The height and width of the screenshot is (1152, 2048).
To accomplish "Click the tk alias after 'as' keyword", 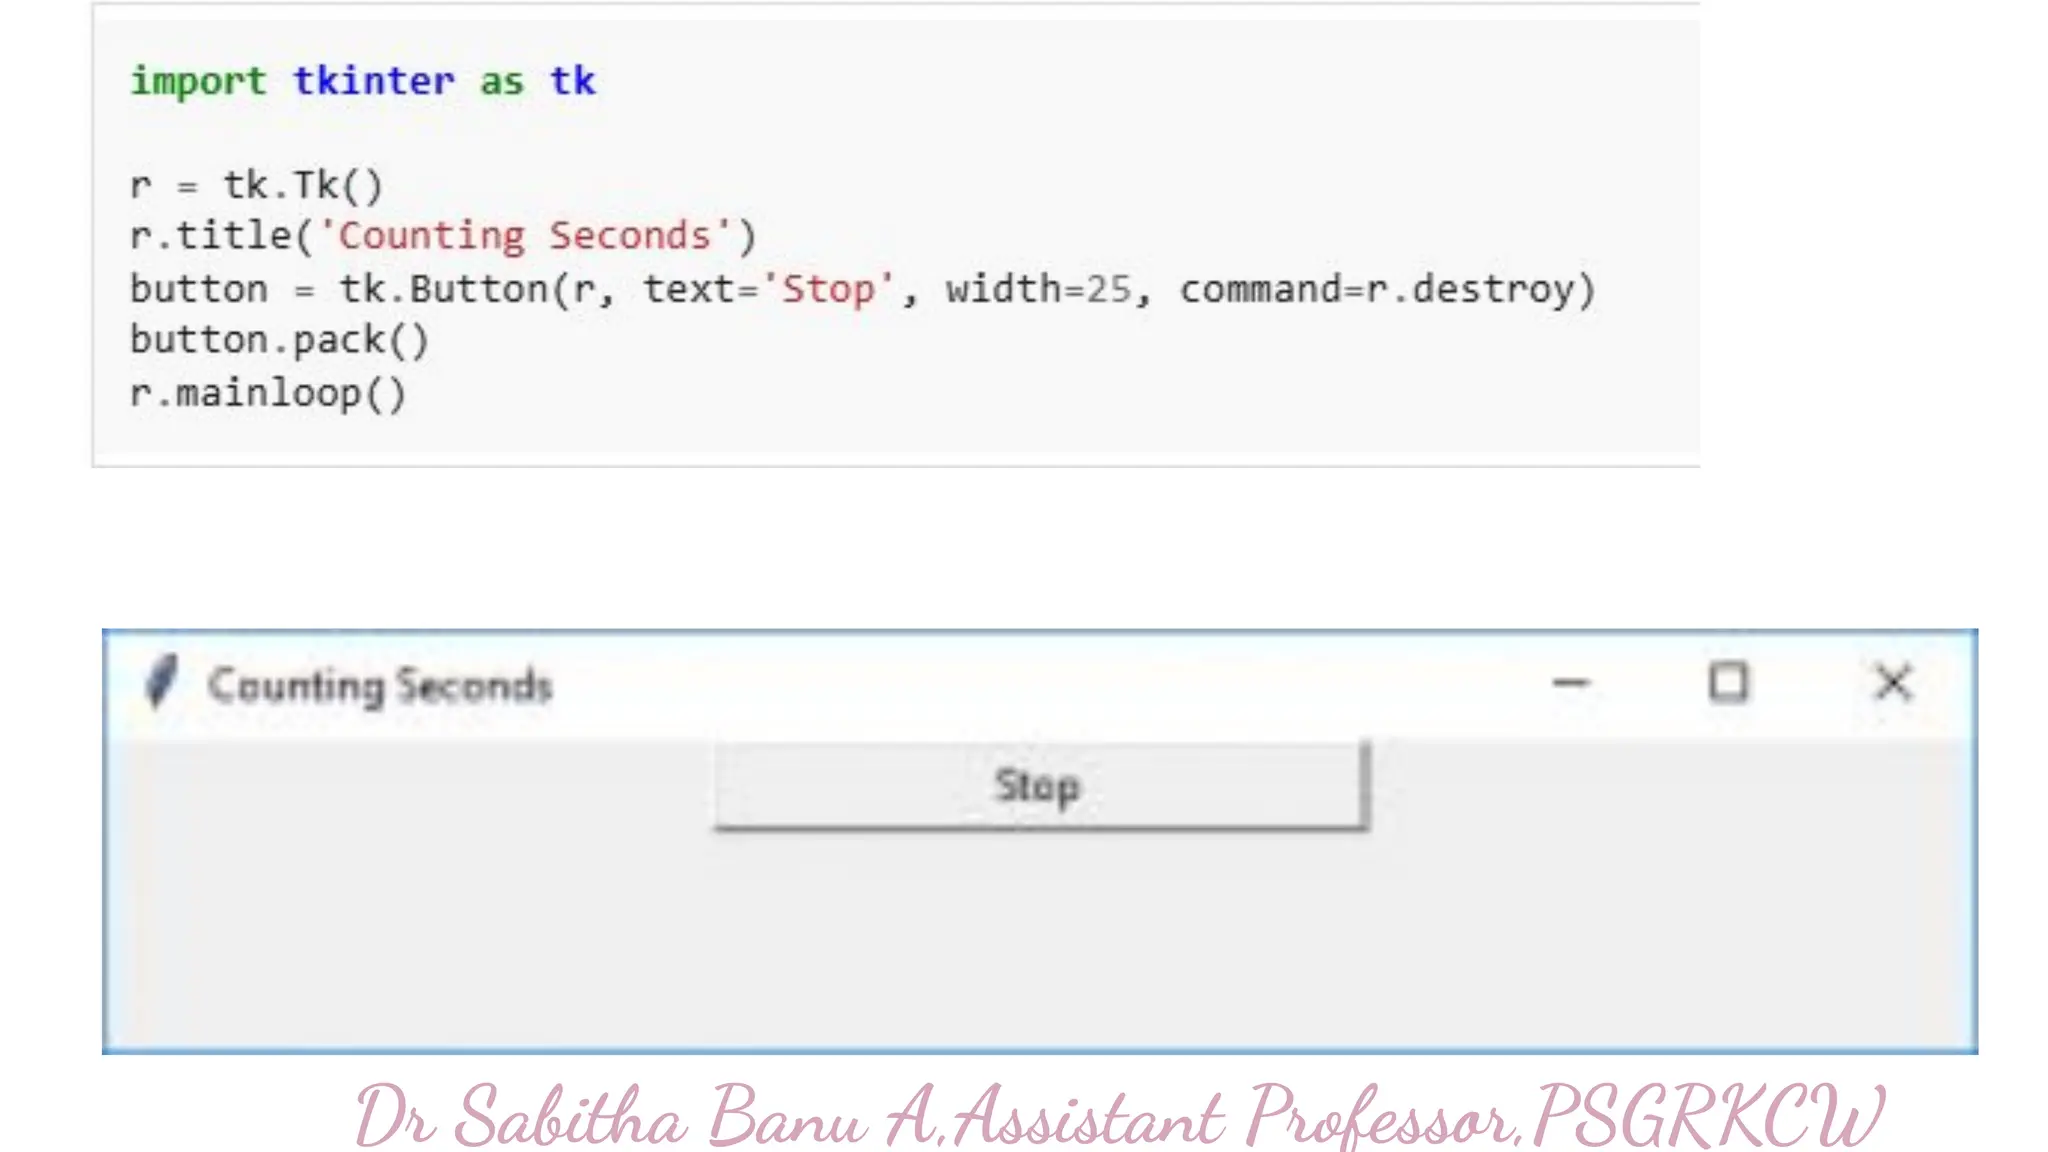I will coord(573,81).
